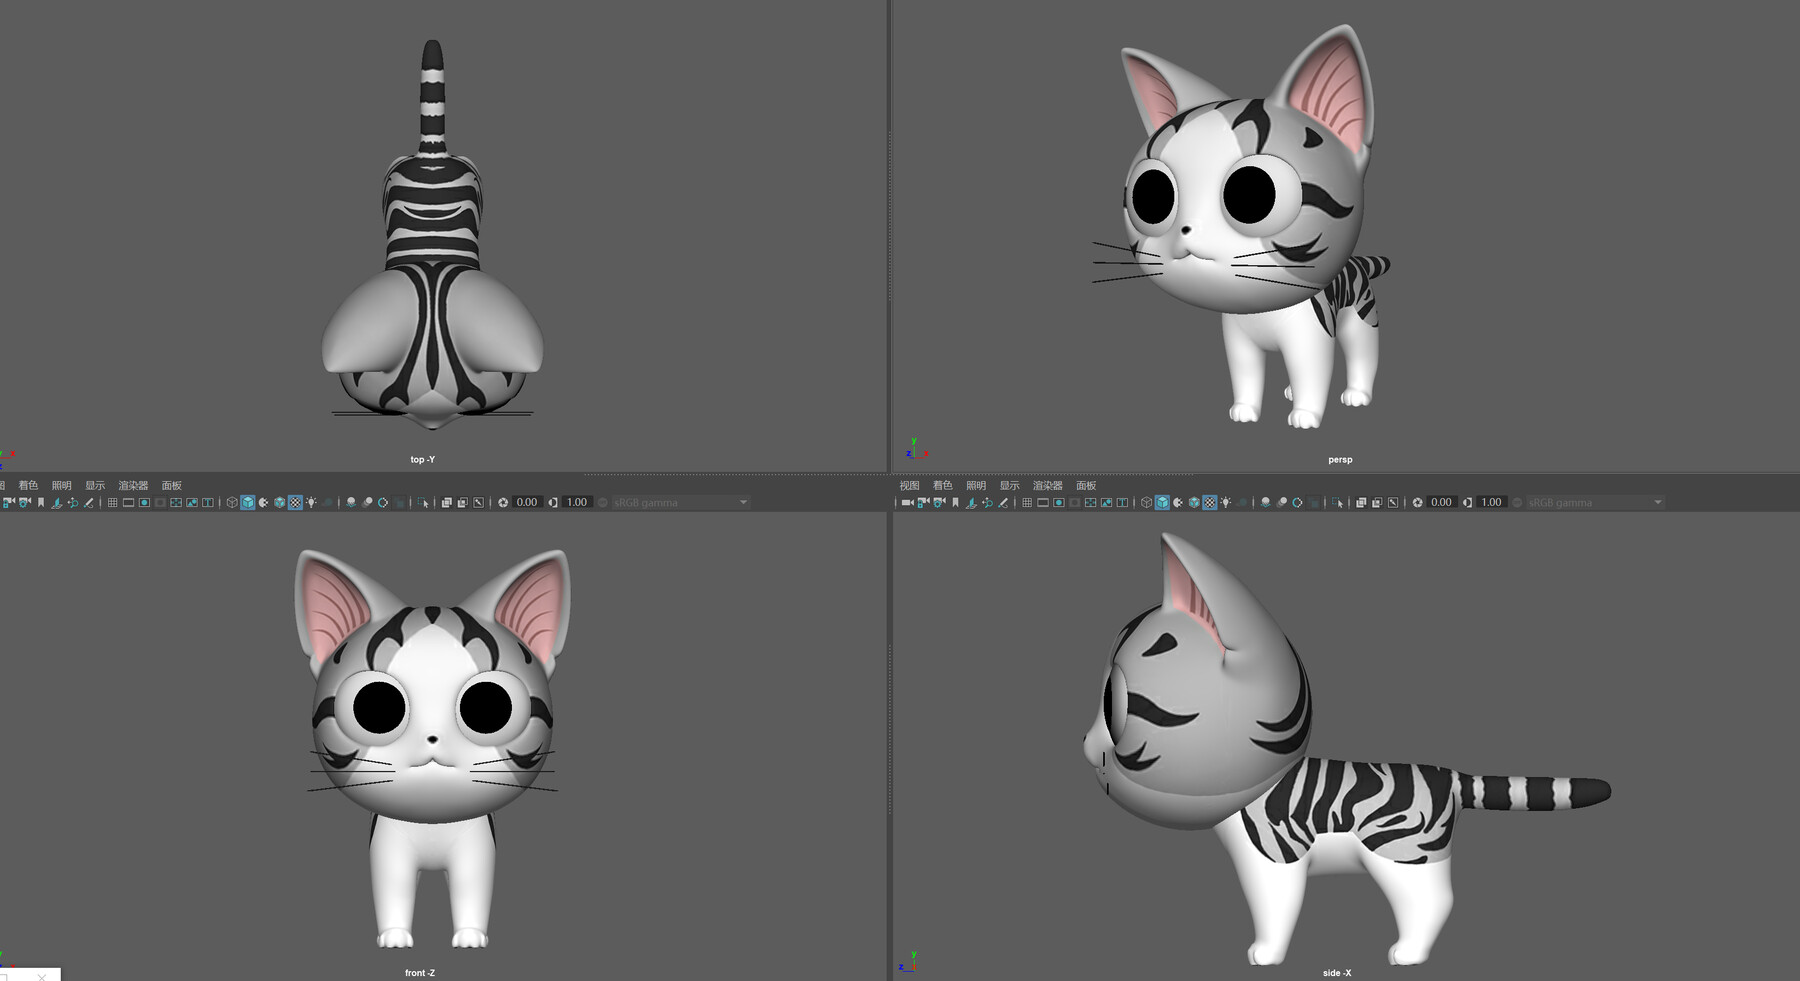Screen dimensions: 1800x981
Task: Click the lighting bulb icon in side toolbar
Action: tap(1227, 502)
